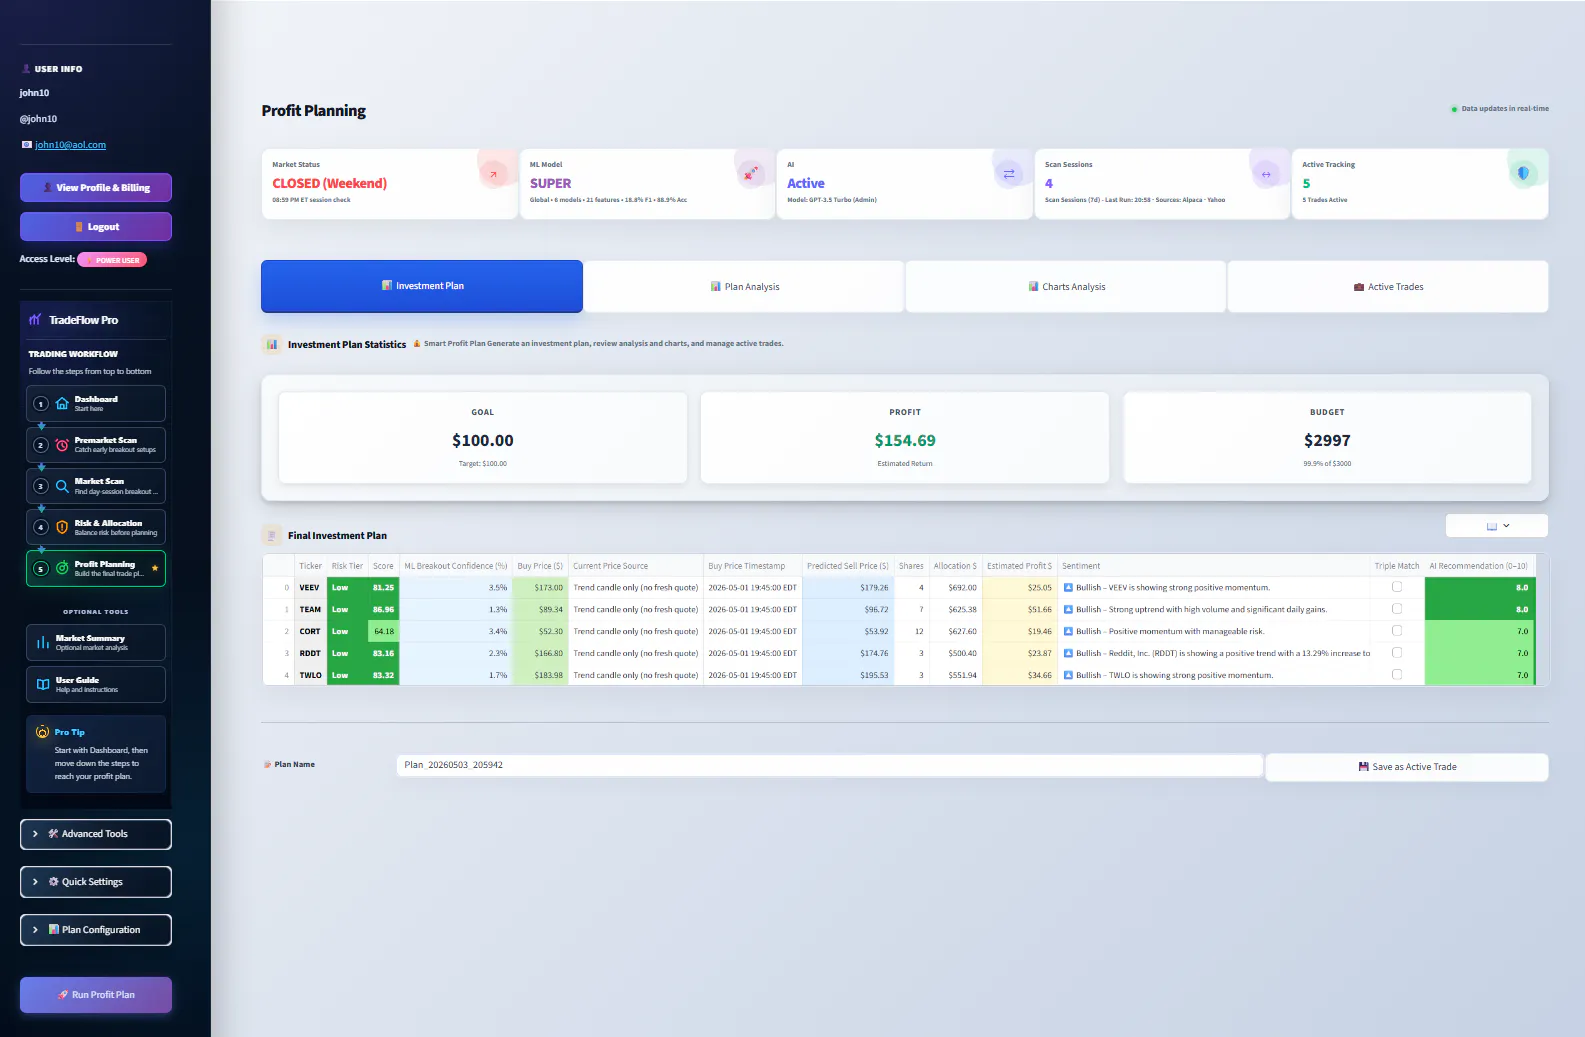Image resolution: width=1585 pixels, height=1037 pixels.
Task: Click the Plan Name input field
Action: point(829,765)
